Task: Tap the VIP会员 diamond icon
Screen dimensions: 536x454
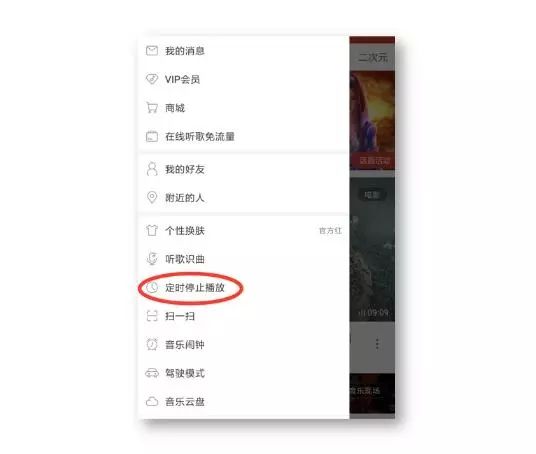Action: pos(152,79)
